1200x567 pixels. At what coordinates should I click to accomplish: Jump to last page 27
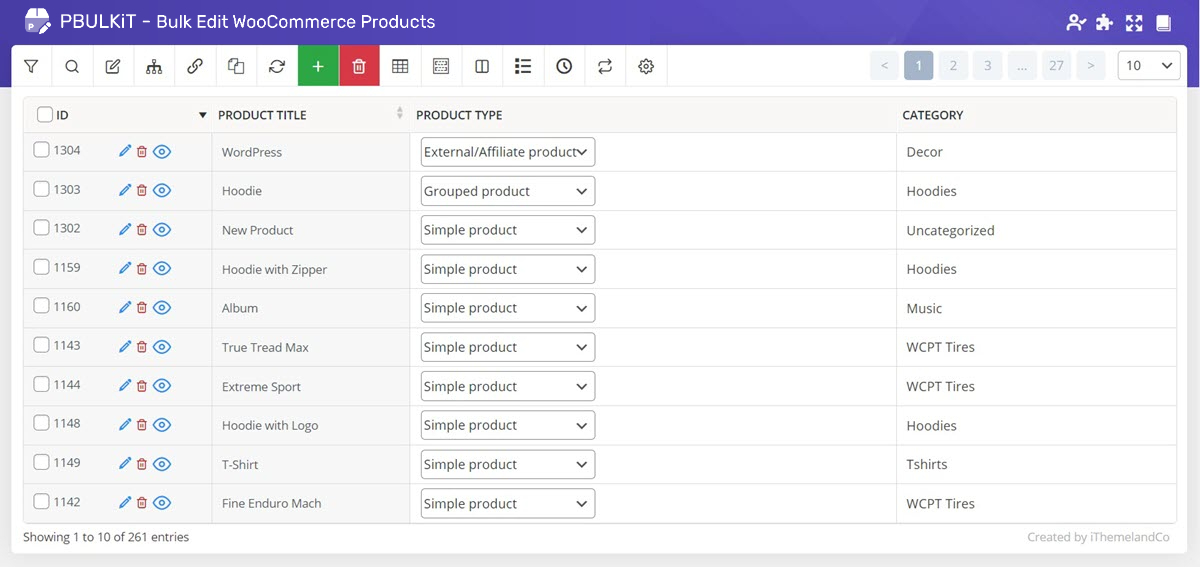pyautogui.click(x=1056, y=66)
